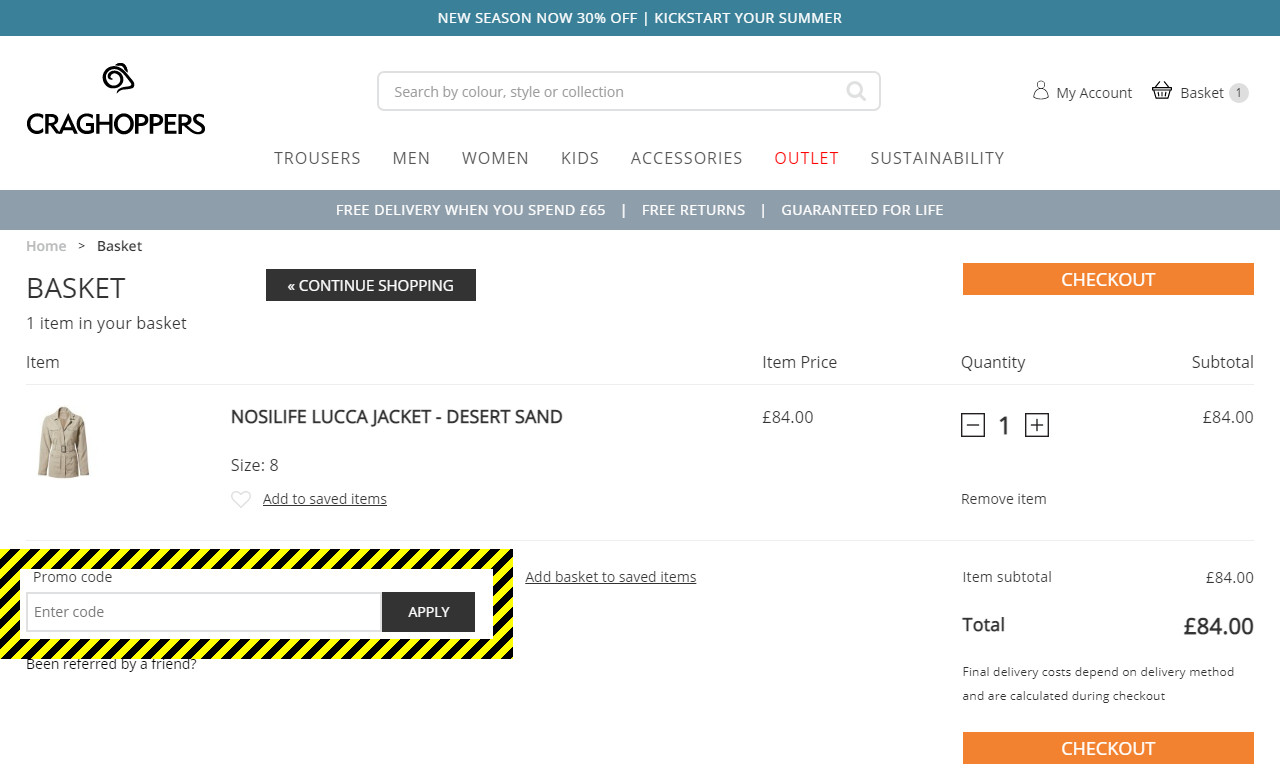Click the Size: 8 text

point(255,465)
